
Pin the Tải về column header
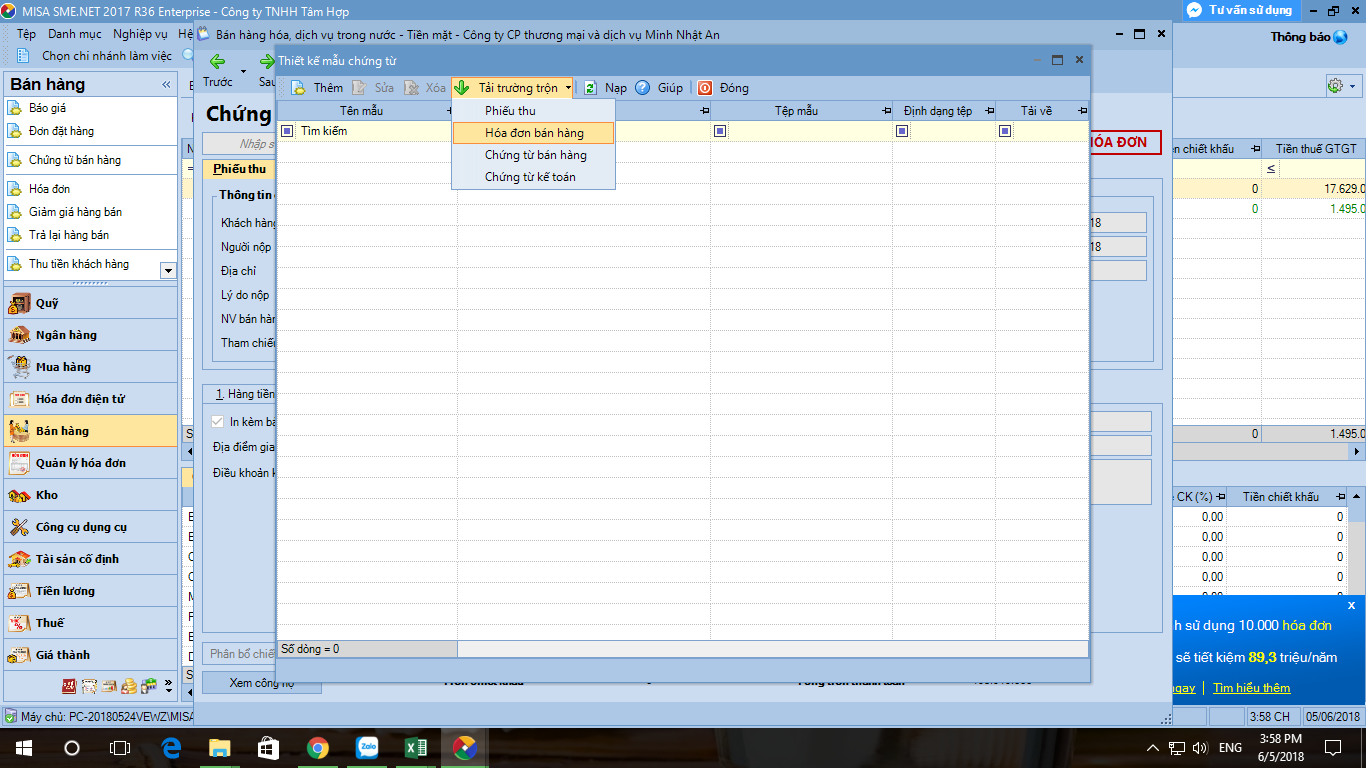tap(1082, 111)
